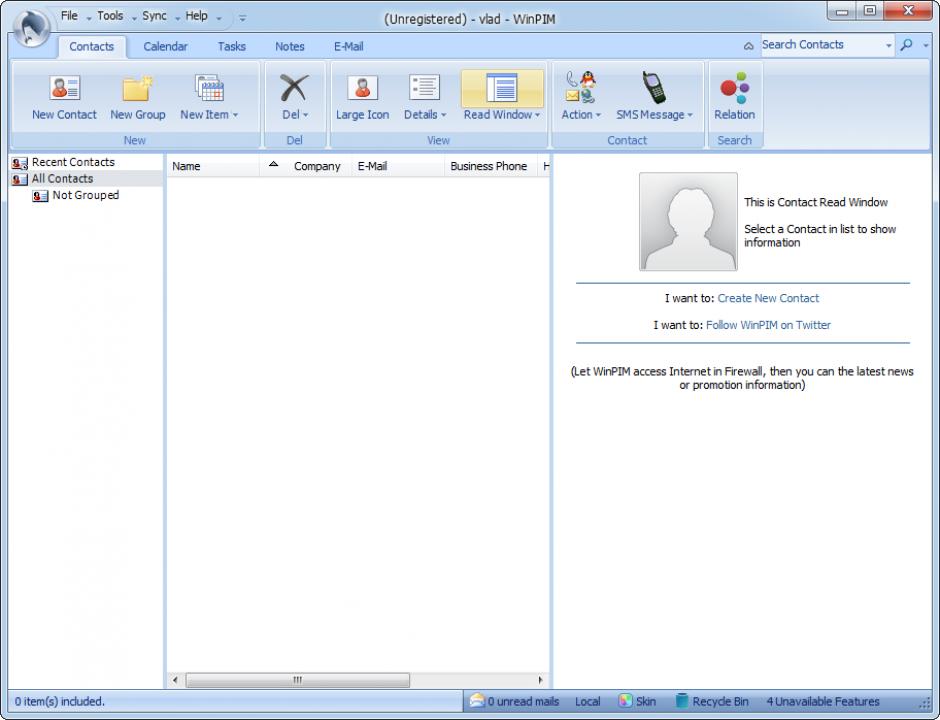The width and height of the screenshot is (940, 720).
Task: Expand the Action dropdown arrow
Action: pos(598,115)
